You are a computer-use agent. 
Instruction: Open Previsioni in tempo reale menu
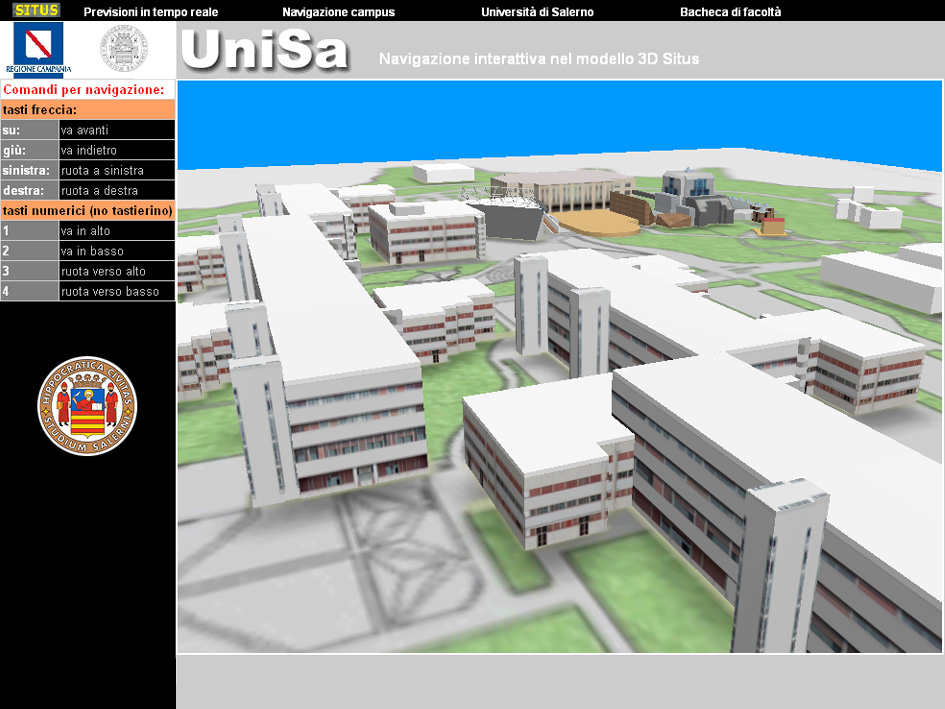[x=151, y=12]
